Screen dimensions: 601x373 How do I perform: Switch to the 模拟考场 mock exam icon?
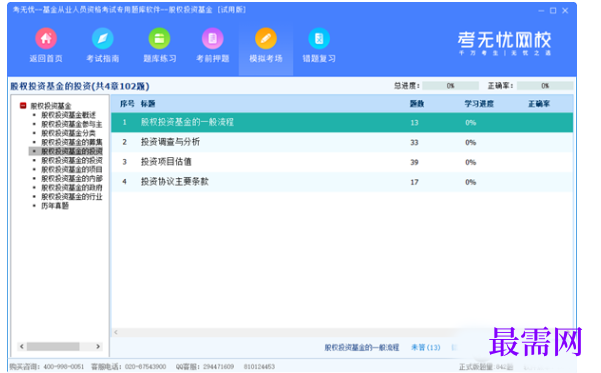click(x=266, y=38)
